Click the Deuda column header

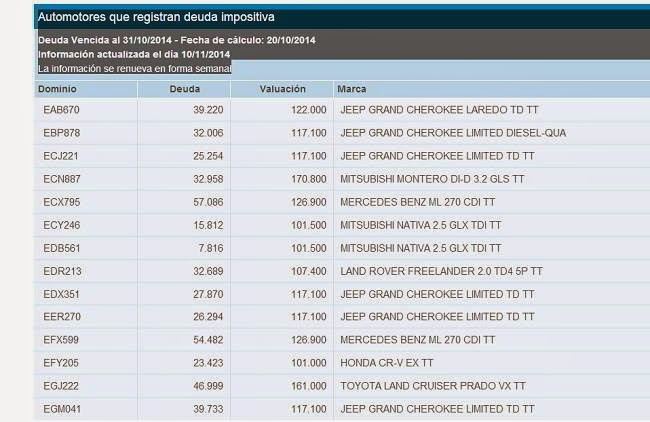[185, 89]
